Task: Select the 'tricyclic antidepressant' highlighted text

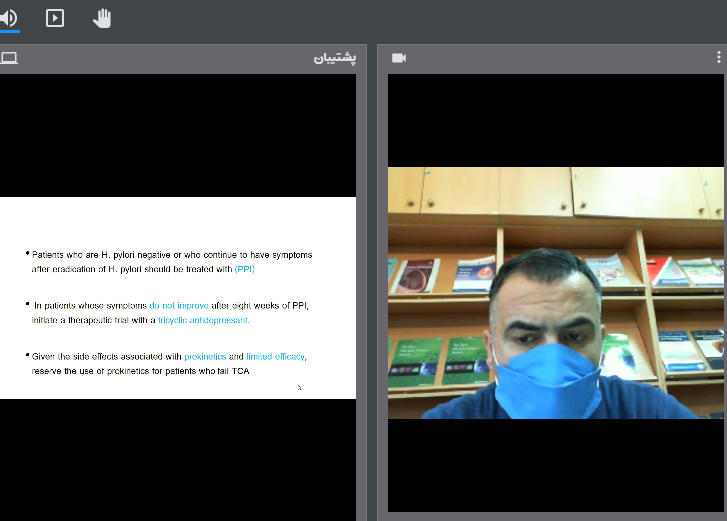Action: tap(203, 320)
